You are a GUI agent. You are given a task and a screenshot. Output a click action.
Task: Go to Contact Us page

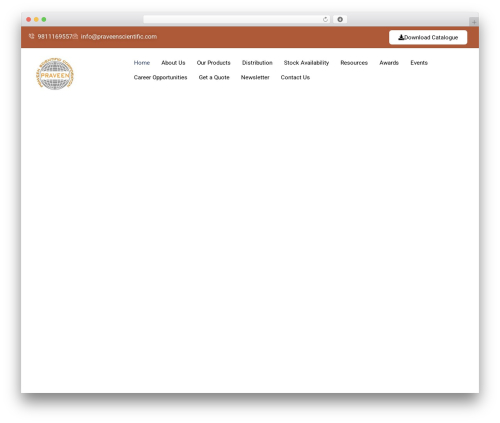coord(295,77)
